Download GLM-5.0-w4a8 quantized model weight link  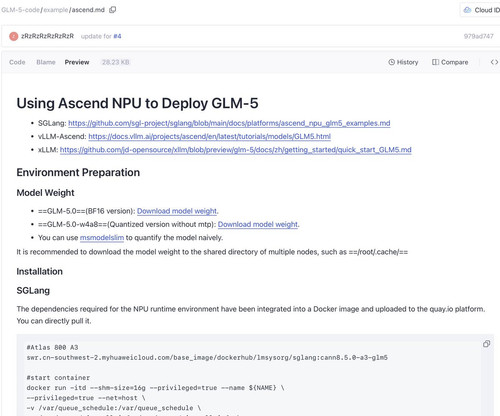point(258,224)
